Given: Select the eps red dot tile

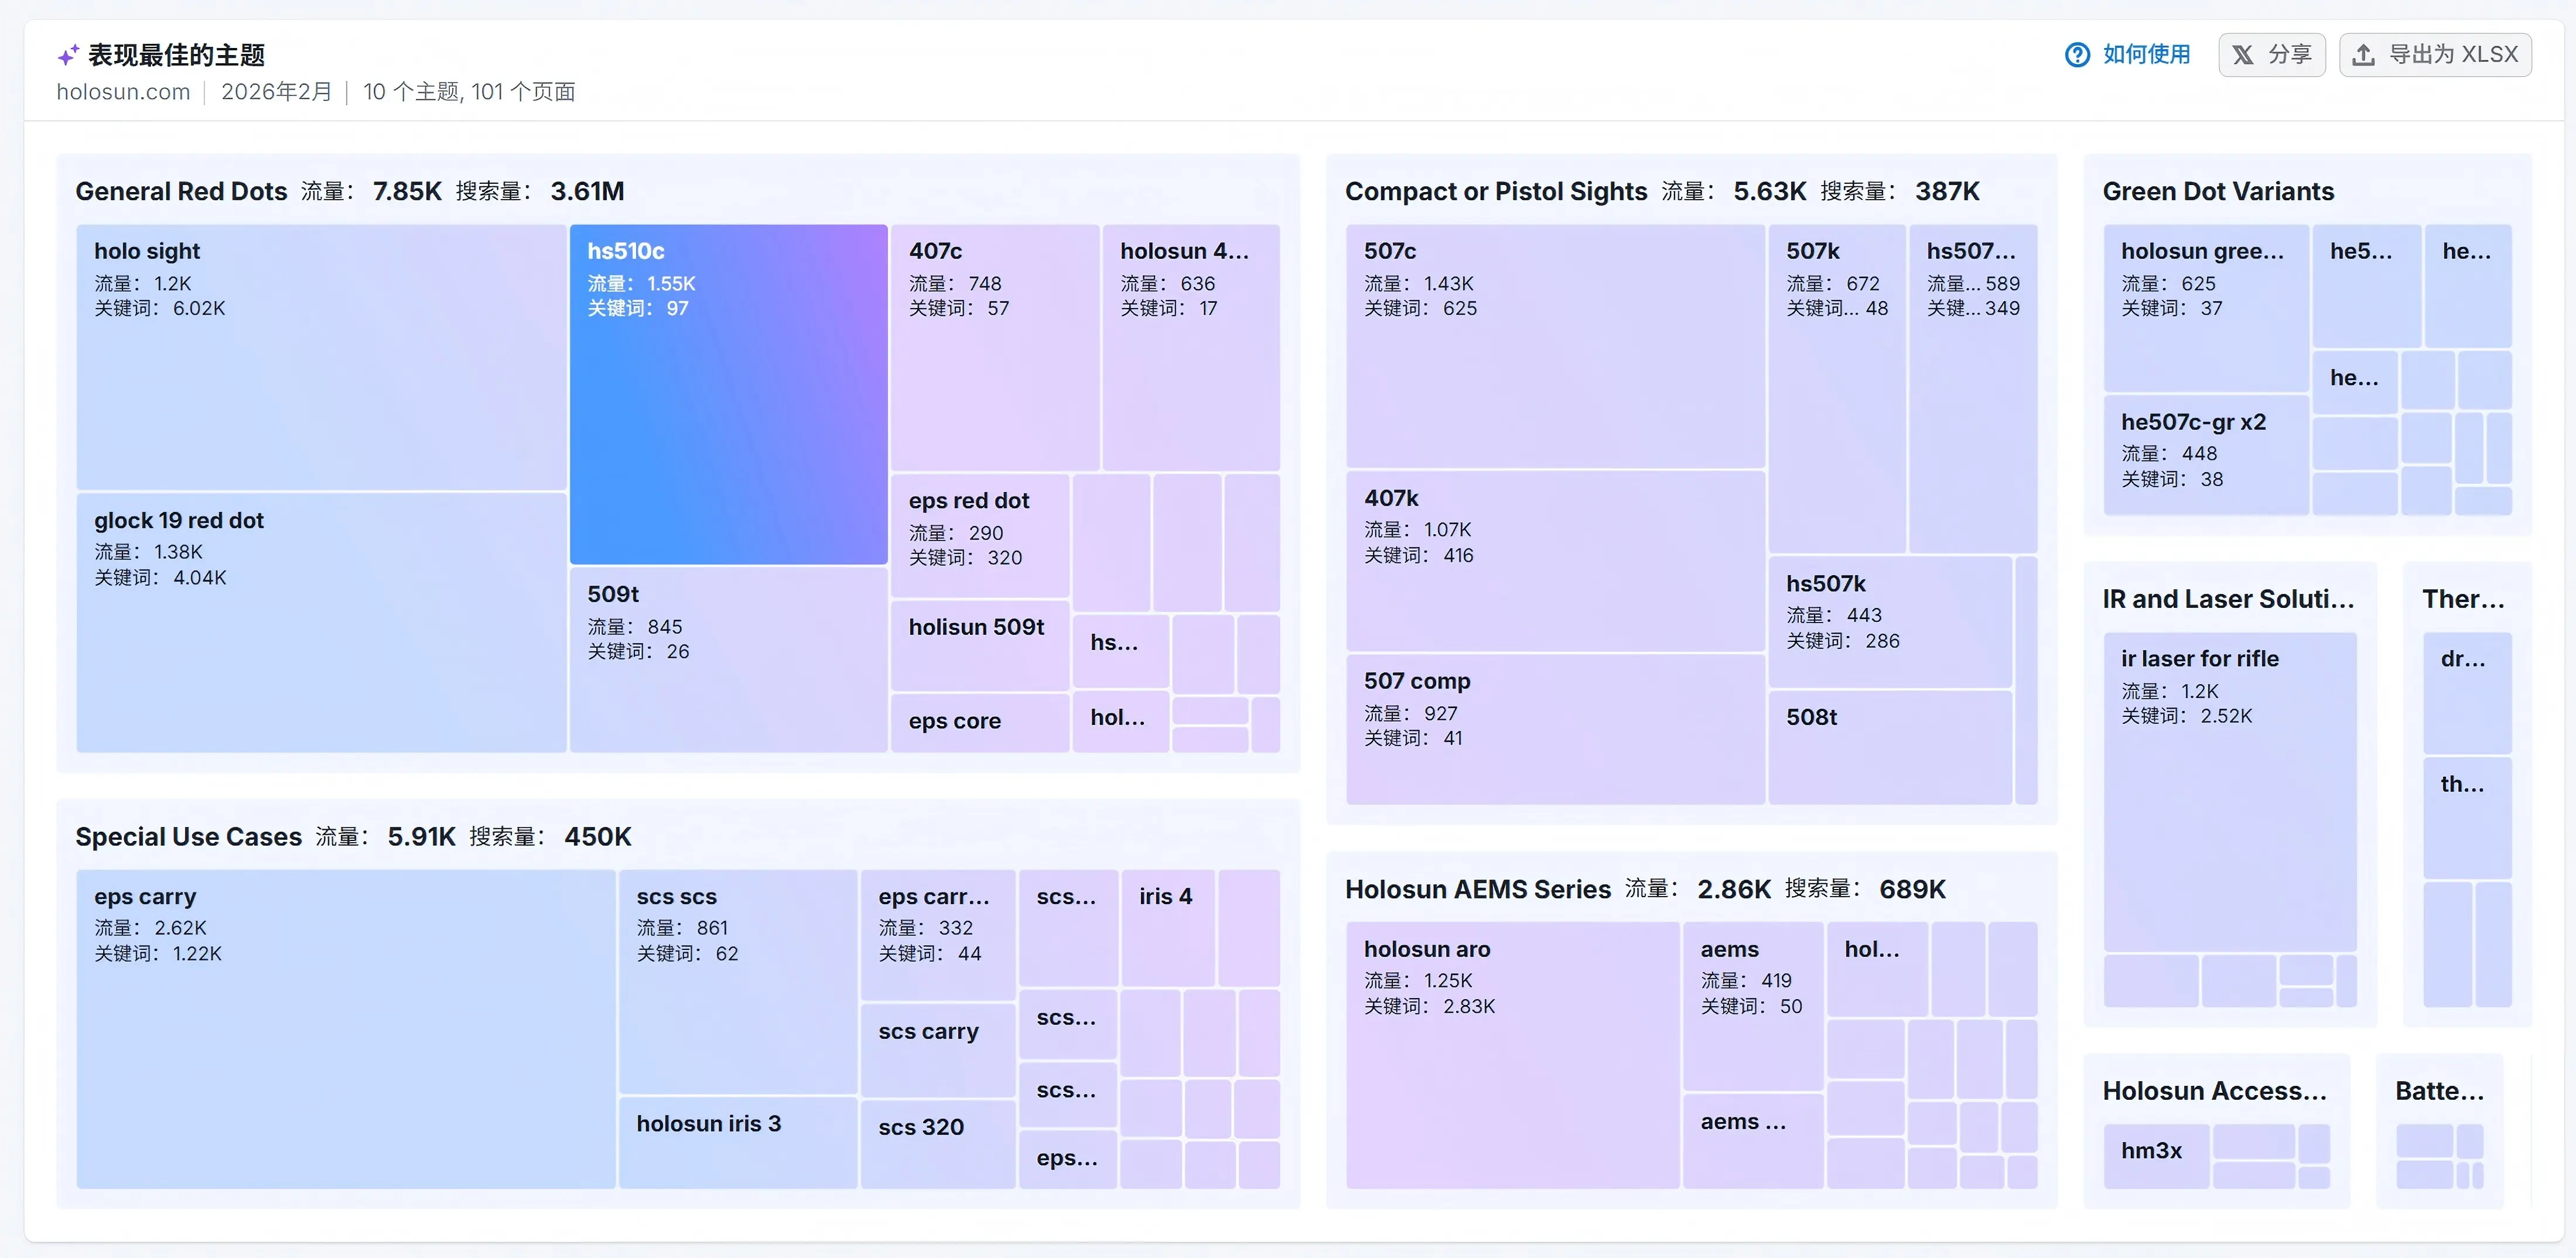Looking at the screenshot, I should point(979,536).
